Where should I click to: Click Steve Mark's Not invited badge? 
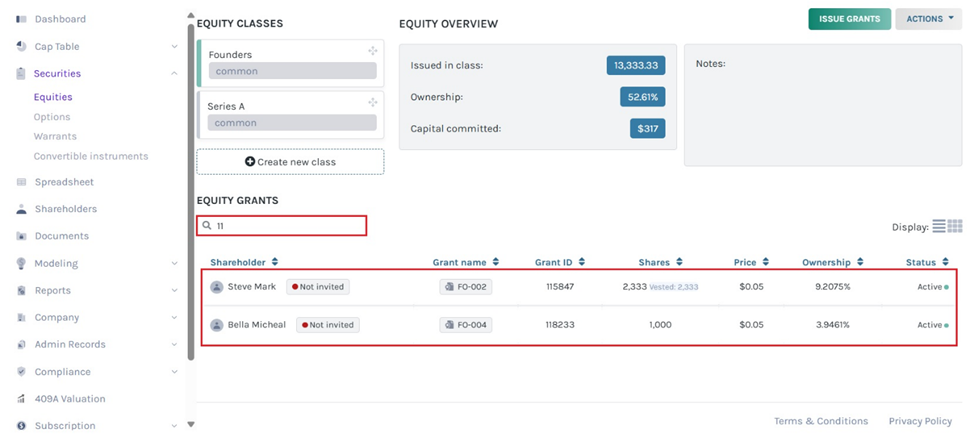[318, 287]
